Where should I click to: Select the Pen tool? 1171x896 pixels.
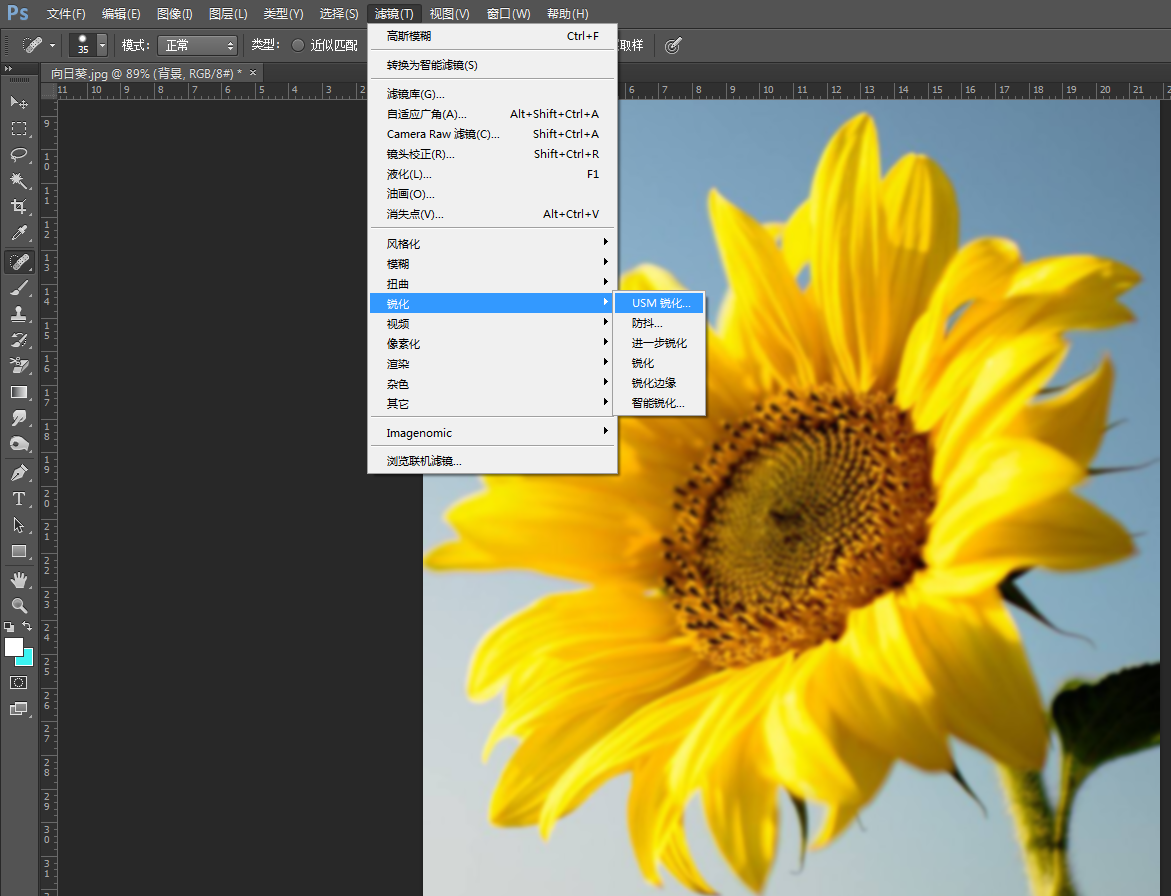point(19,473)
